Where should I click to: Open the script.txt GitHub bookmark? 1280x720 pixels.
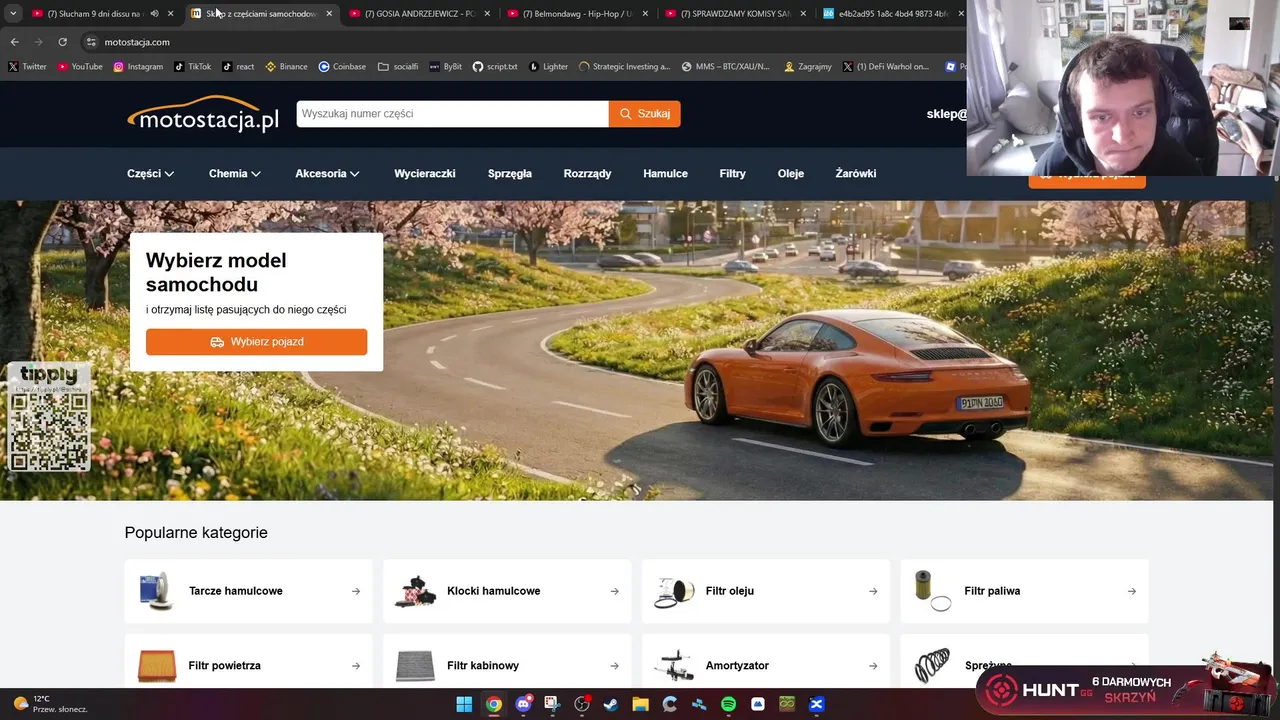click(x=495, y=67)
